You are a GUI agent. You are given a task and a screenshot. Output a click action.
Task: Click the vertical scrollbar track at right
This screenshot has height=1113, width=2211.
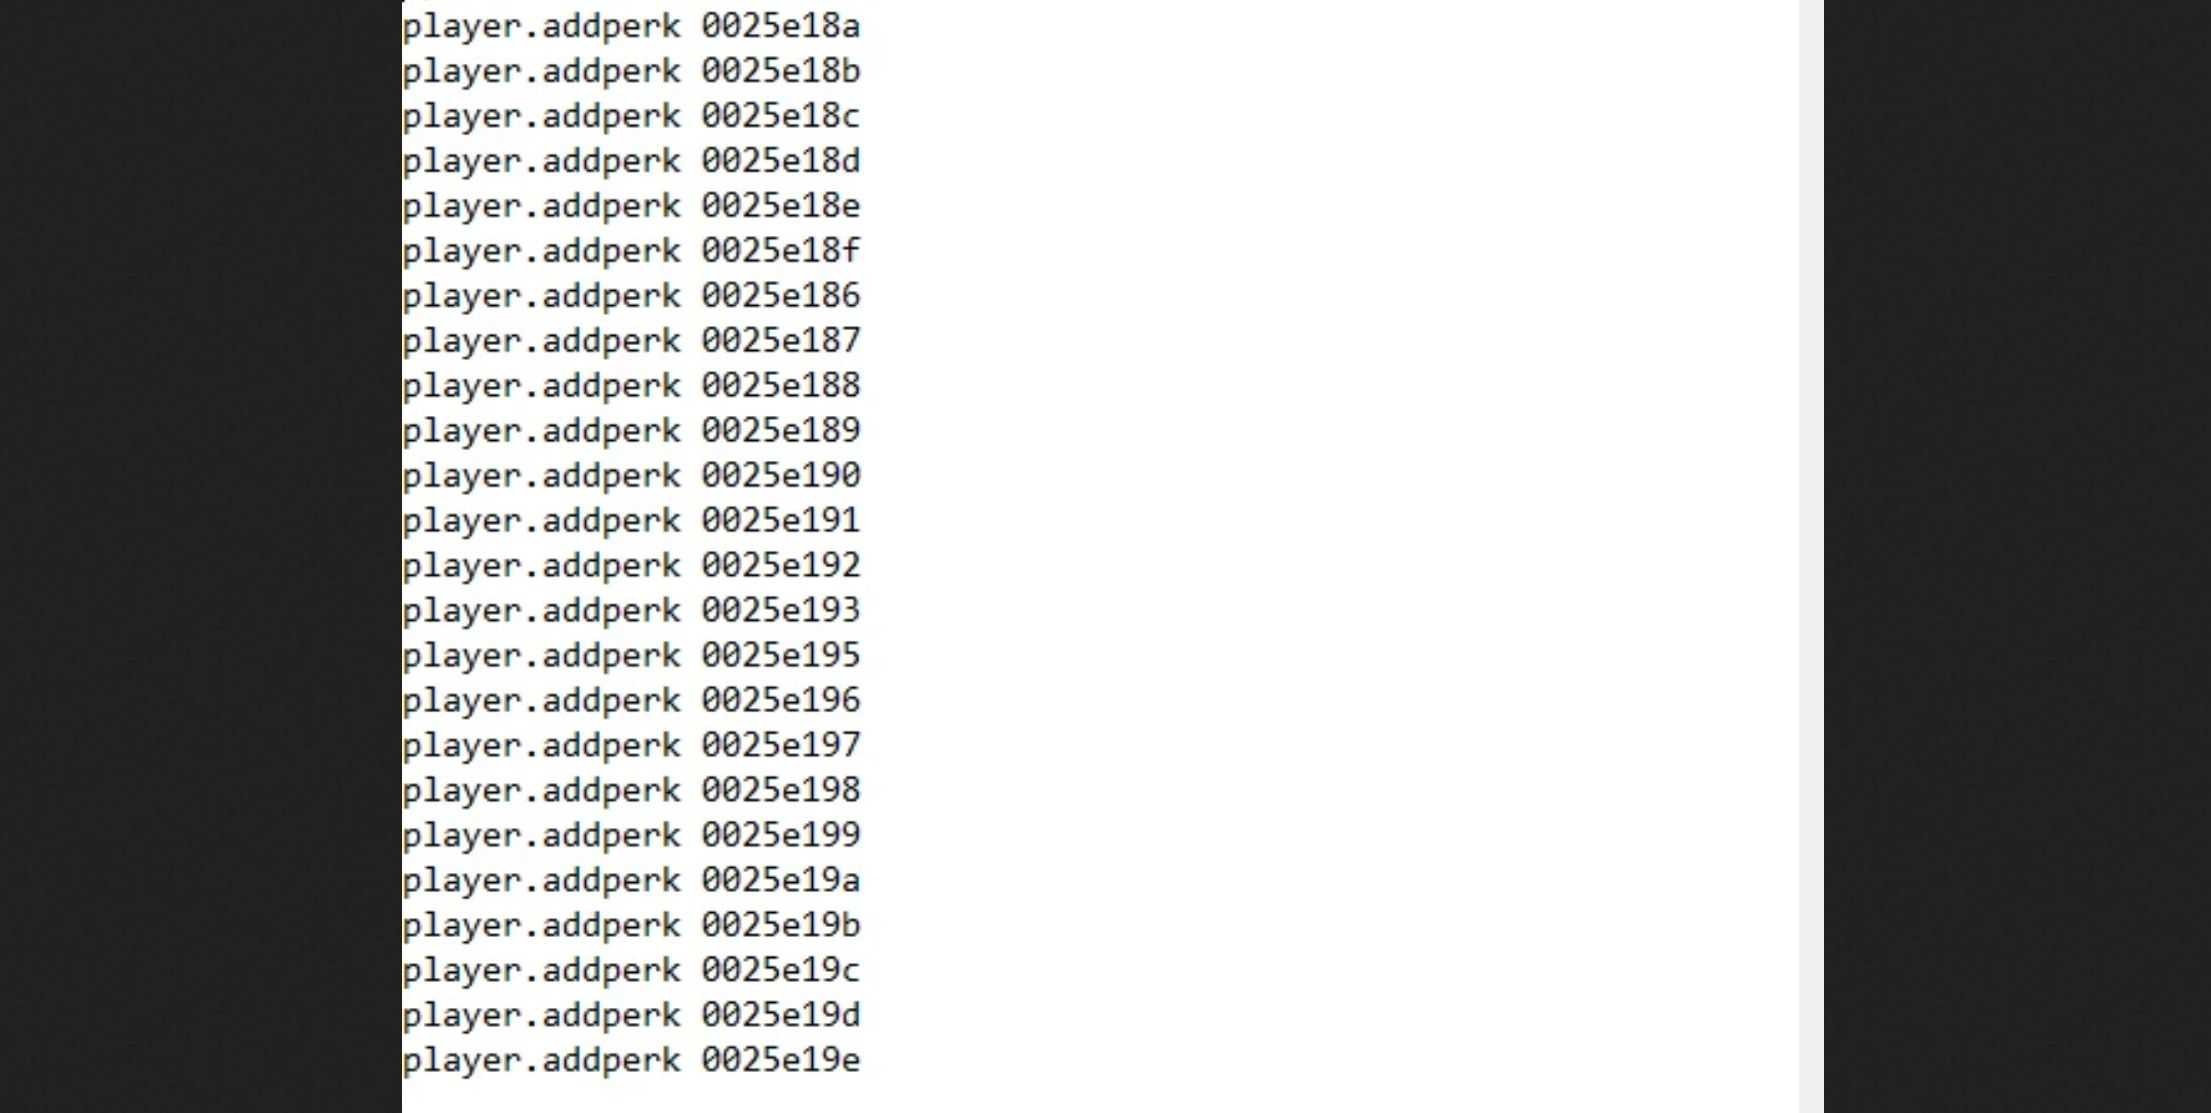click(1811, 556)
